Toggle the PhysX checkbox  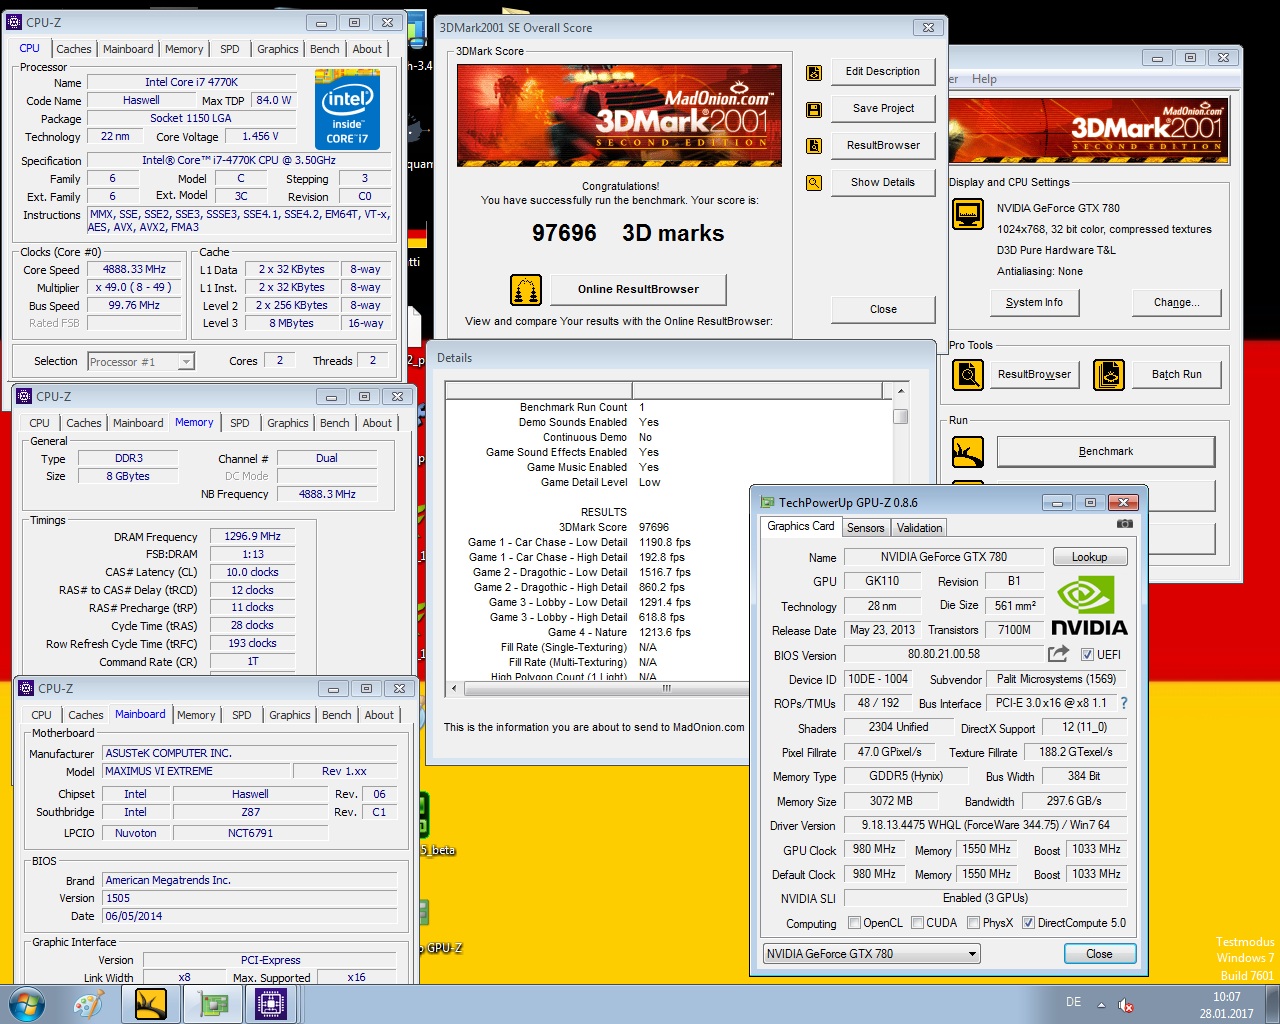pyautogui.click(x=973, y=923)
